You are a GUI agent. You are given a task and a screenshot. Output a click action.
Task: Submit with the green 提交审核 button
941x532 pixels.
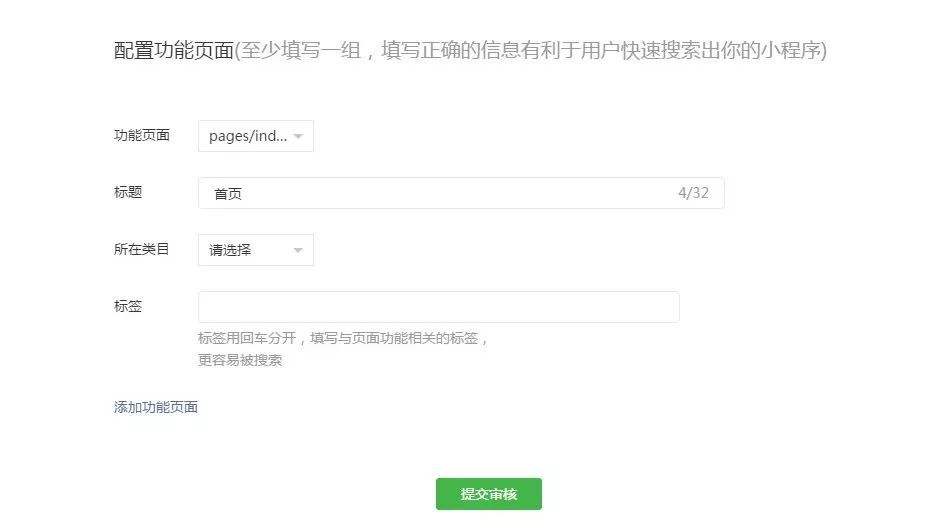click(x=489, y=494)
